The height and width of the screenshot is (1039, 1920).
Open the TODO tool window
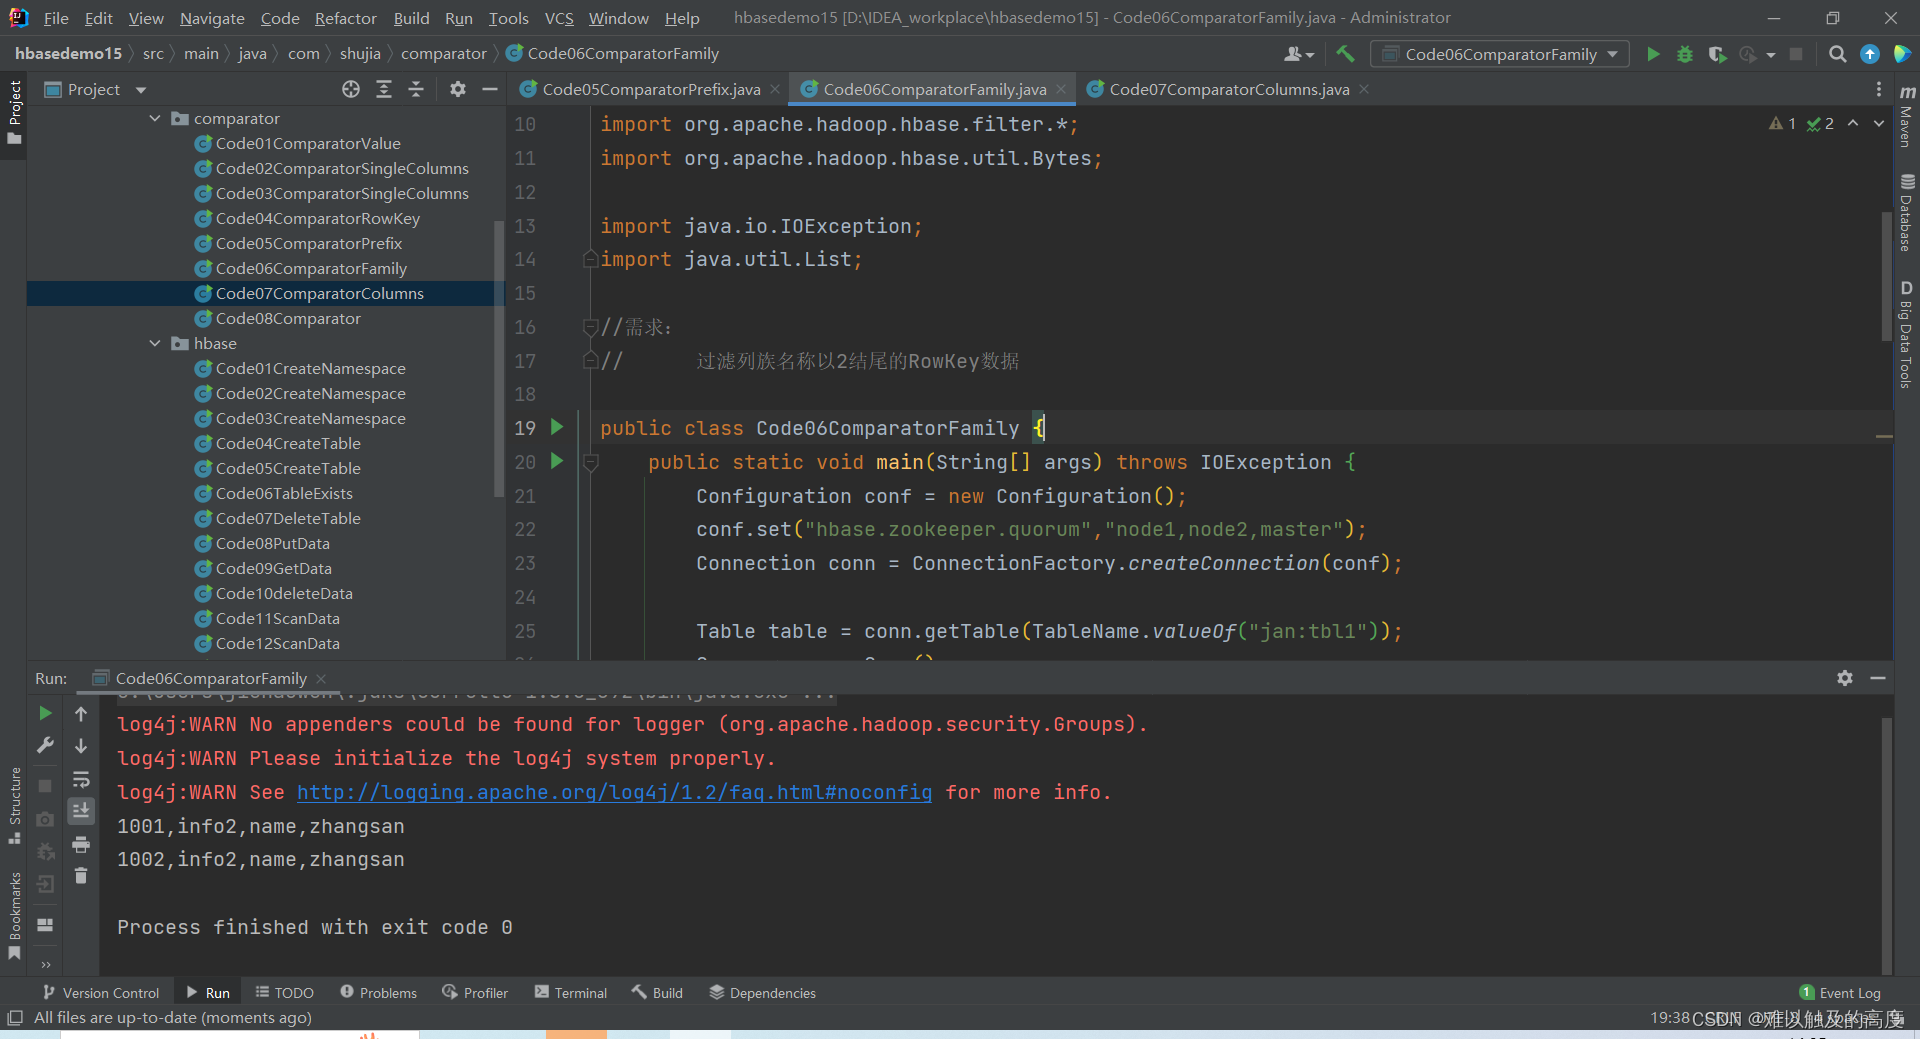point(284,992)
